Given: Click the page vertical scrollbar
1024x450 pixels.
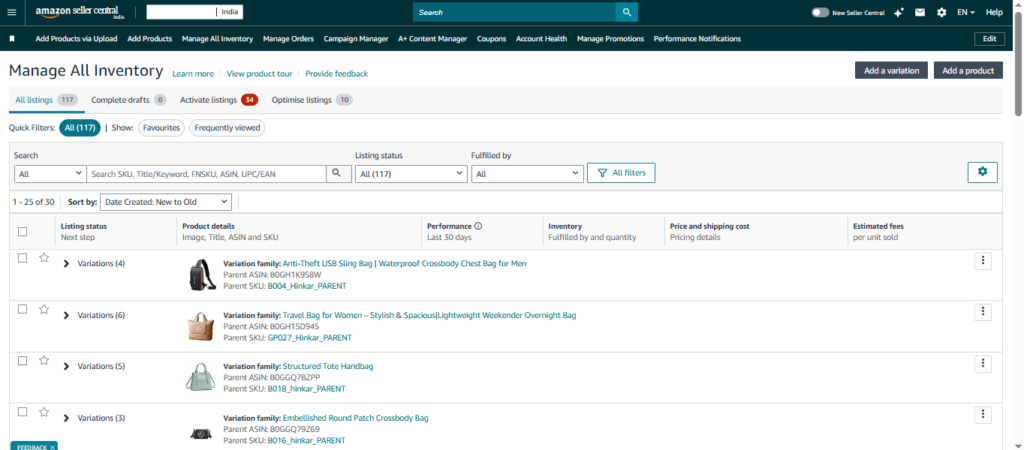Looking at the screenshot, I should 1018,65.
